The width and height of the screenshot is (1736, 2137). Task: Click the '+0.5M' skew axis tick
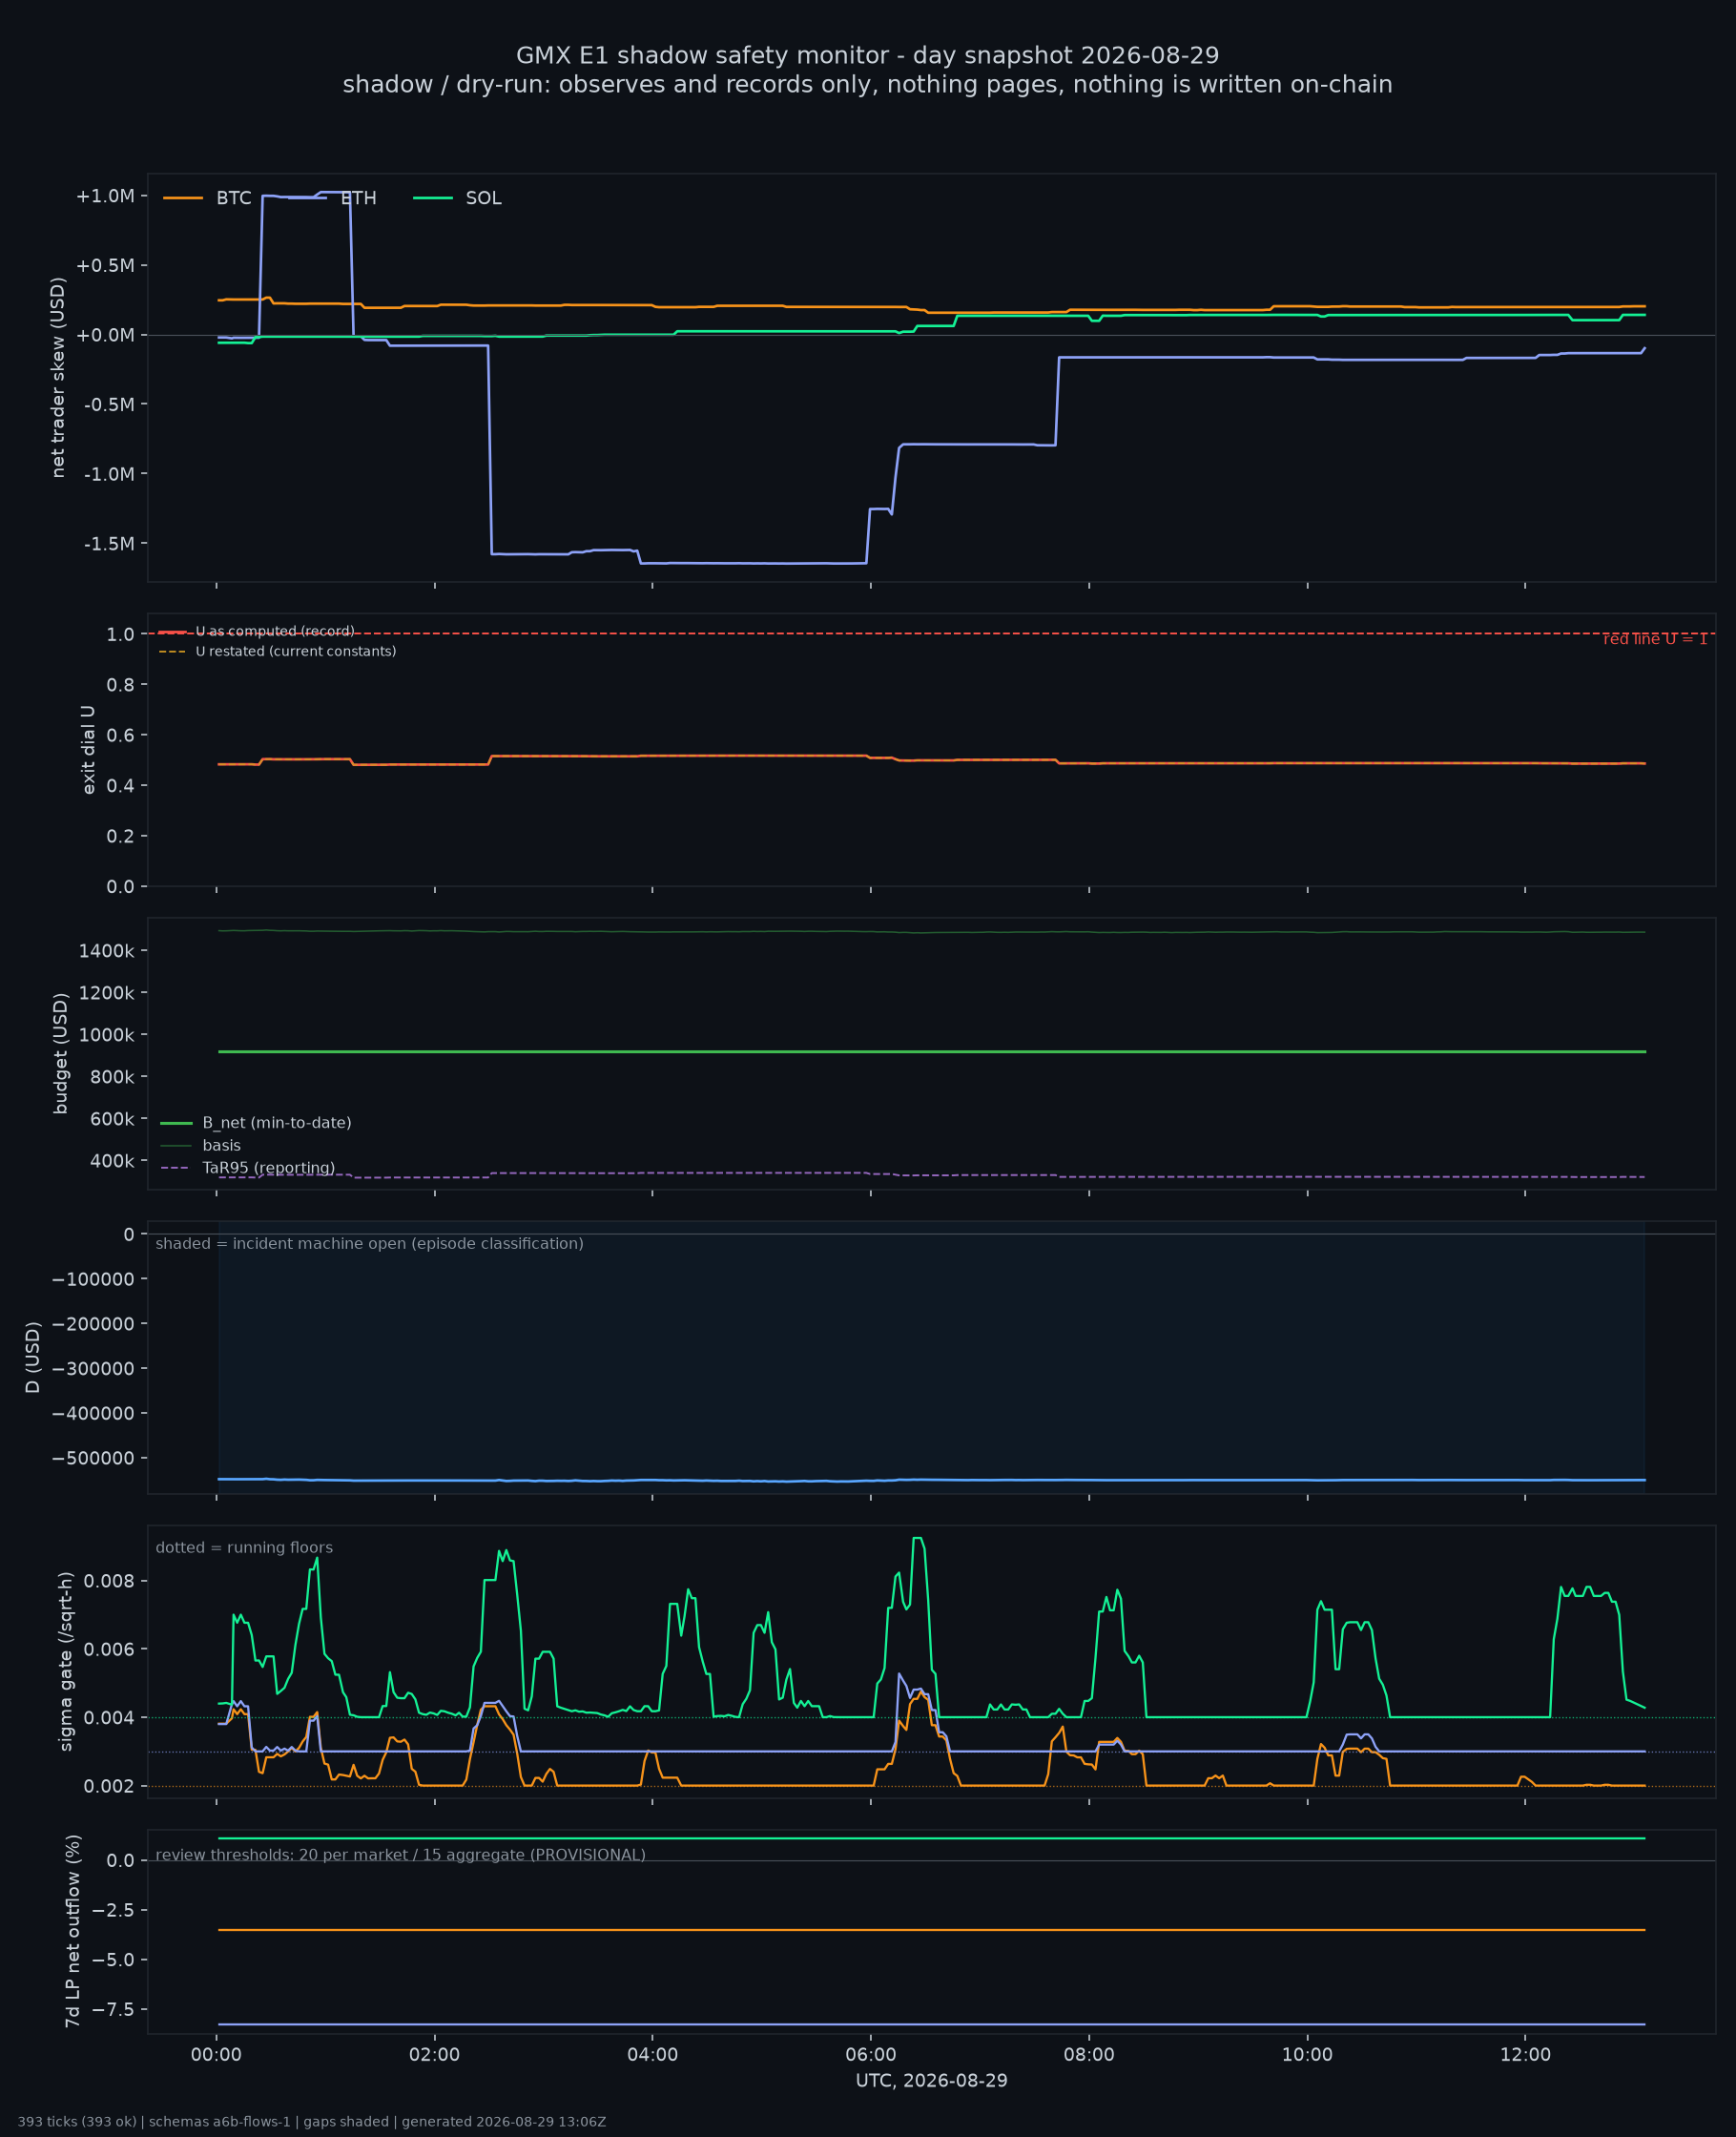(x=105, y=266)
